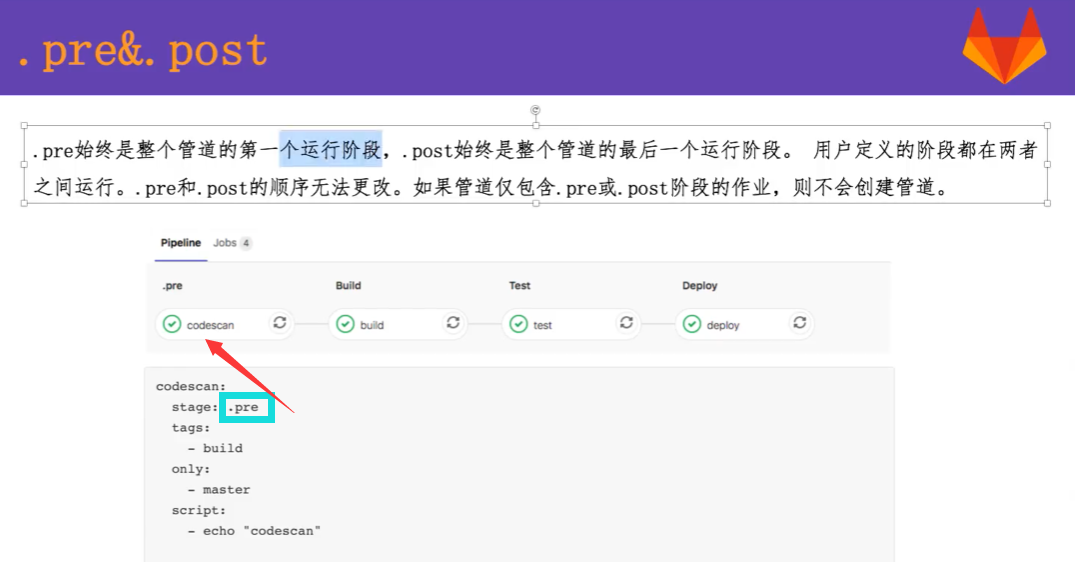Viewport: 1075px width, 562px height.
Task: Click the code line 'only:'
Action: point(191,469)
